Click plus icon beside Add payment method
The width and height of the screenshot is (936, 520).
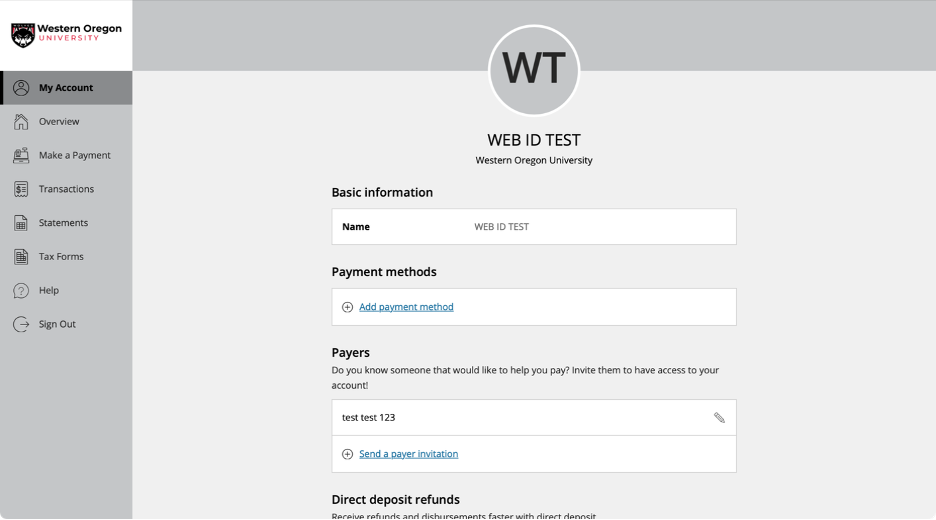(x=347, y=307)
